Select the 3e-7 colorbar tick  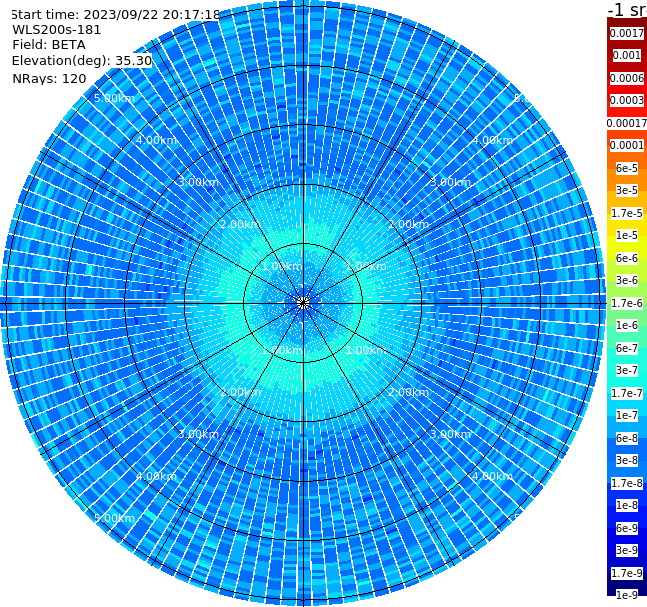(627, 370)
